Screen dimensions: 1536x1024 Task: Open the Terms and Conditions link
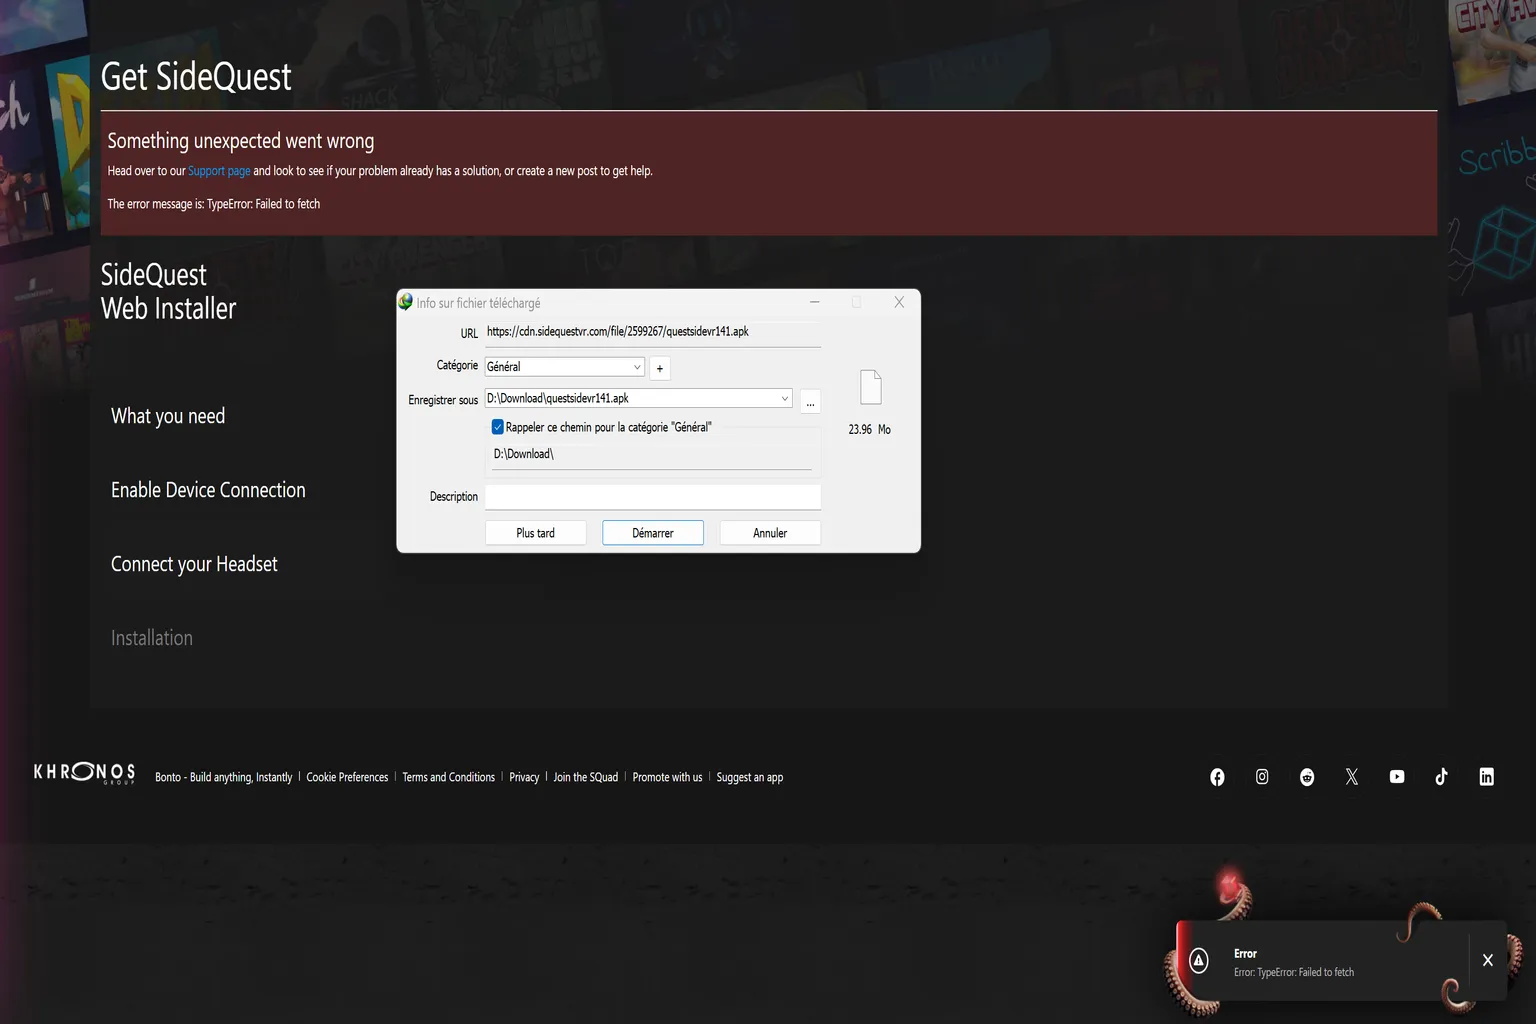point(449,777)
